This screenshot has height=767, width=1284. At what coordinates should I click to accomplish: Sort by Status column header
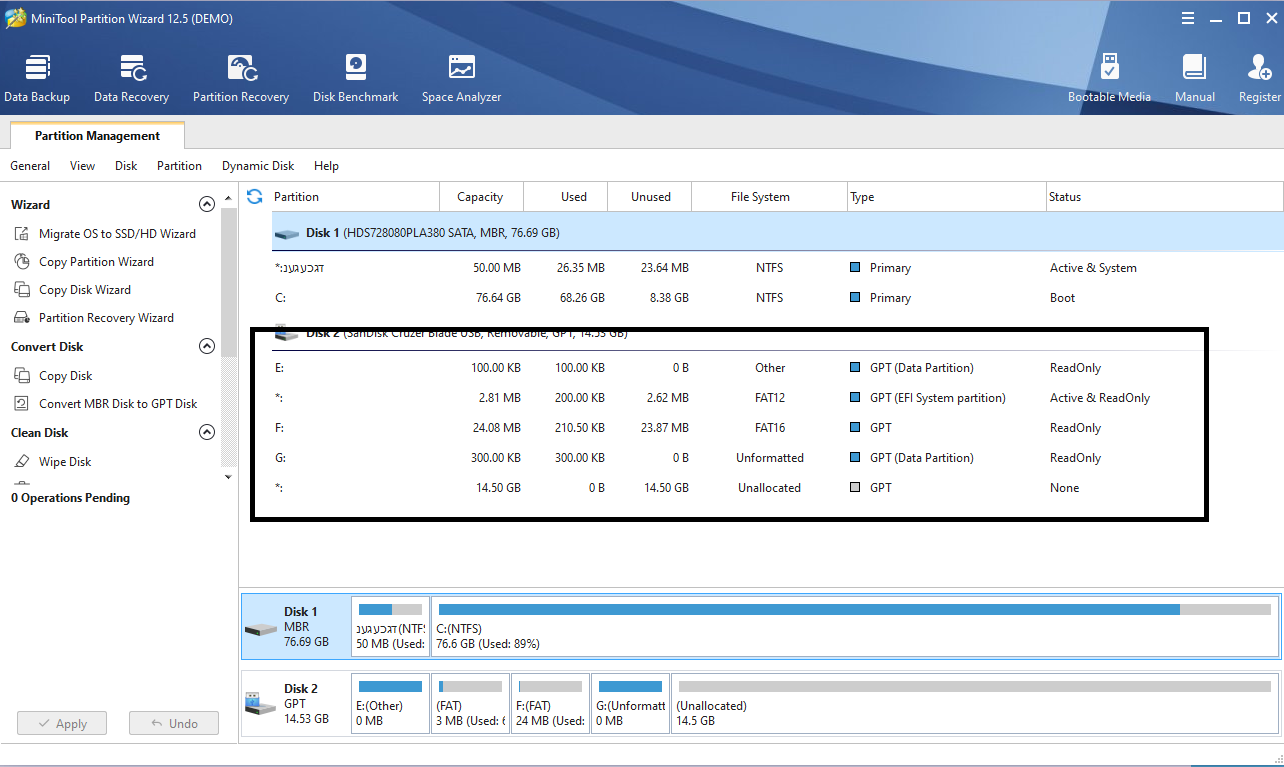click(1164, 197)
